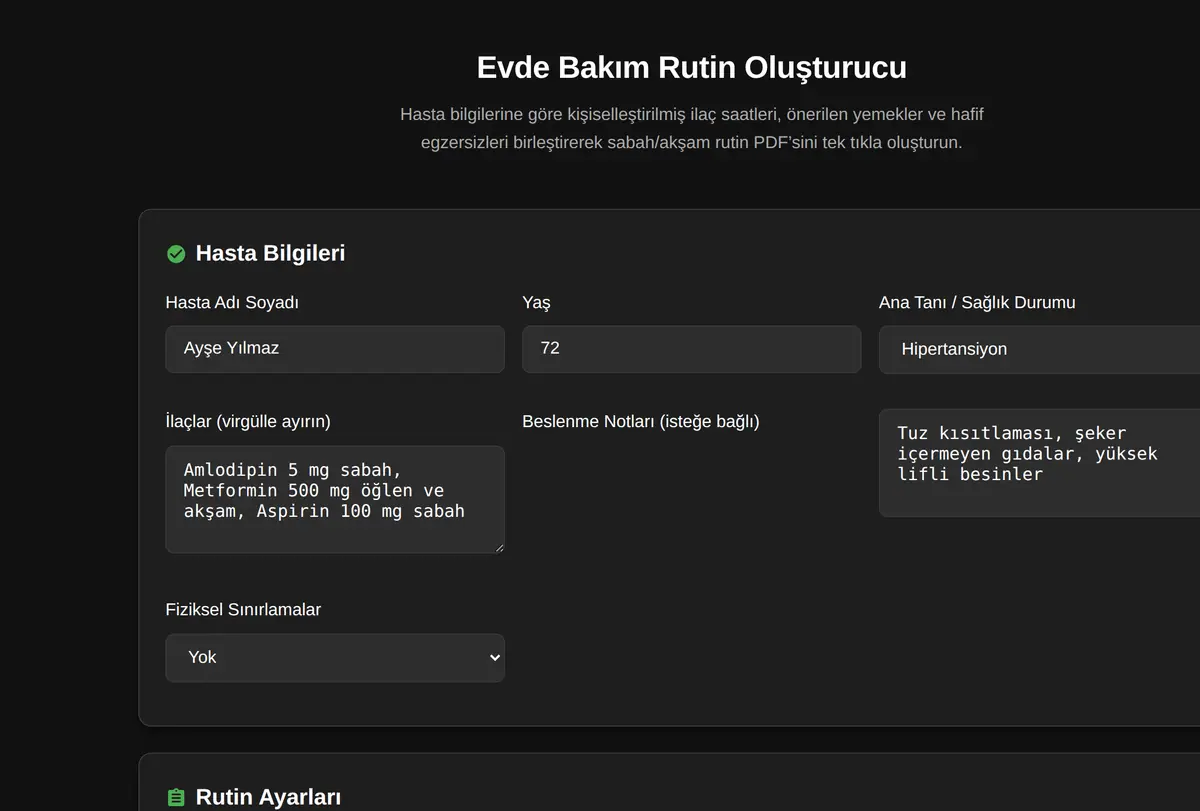Click the Rutin Ayarları section heading
The height and width of the screenshot is (811, 1200).
coord(268,797)
